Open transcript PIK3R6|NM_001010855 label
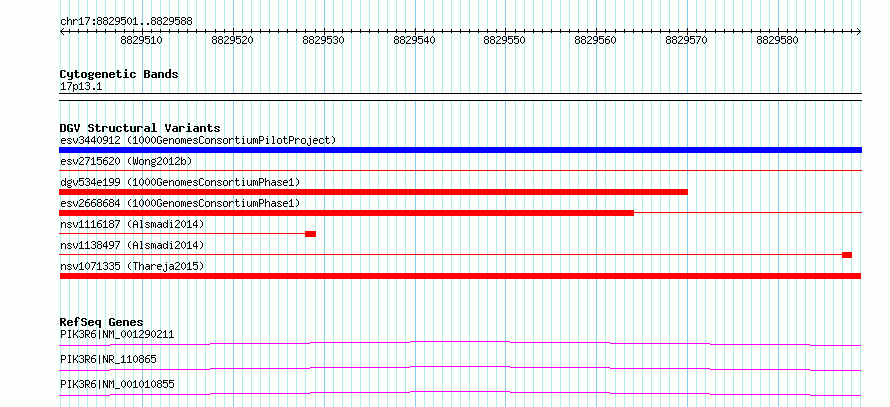 (117, 385)
